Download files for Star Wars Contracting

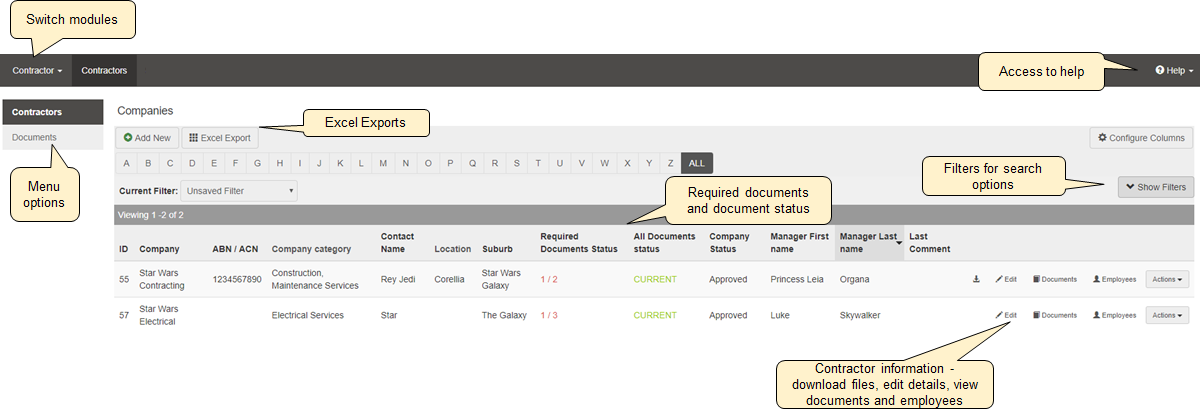[975, 279]
